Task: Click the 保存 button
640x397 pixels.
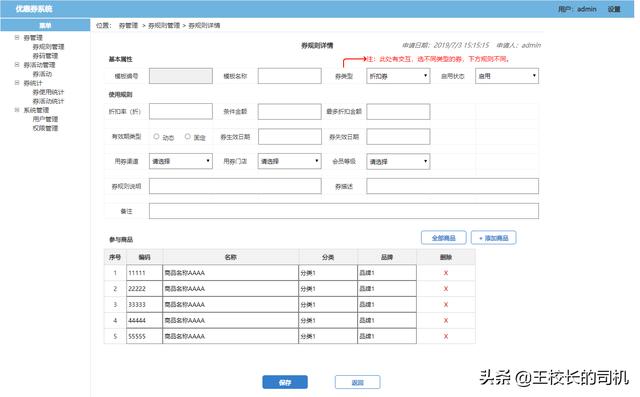Action: (x=285, y=382)
